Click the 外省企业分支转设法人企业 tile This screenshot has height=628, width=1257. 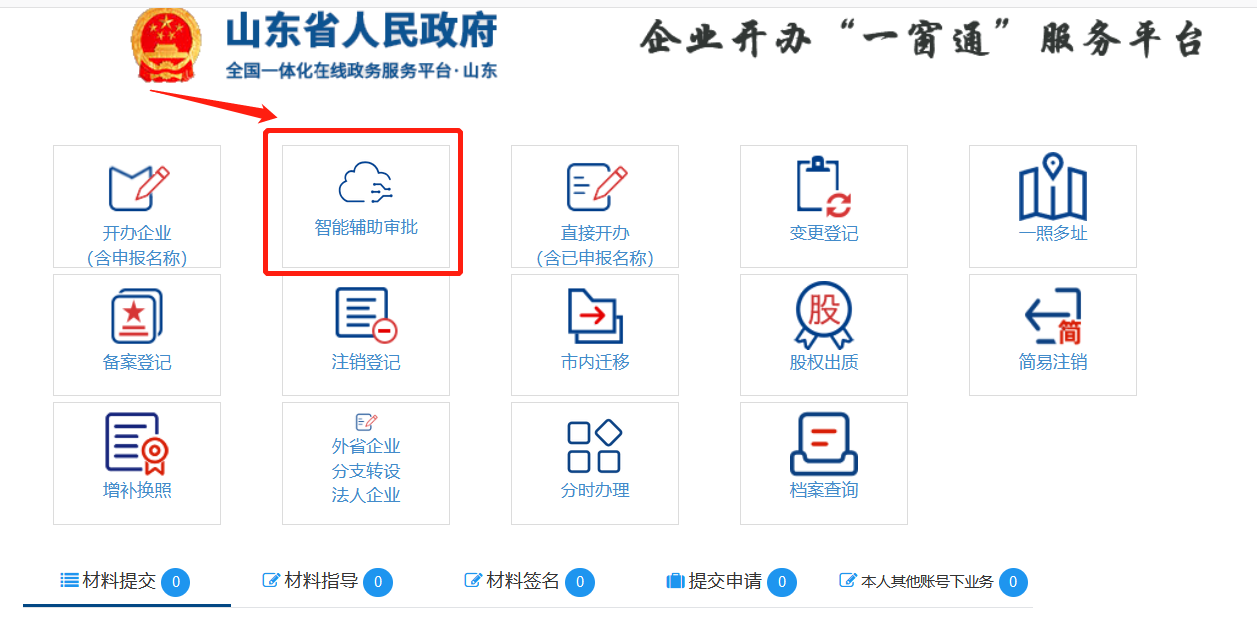366,463
